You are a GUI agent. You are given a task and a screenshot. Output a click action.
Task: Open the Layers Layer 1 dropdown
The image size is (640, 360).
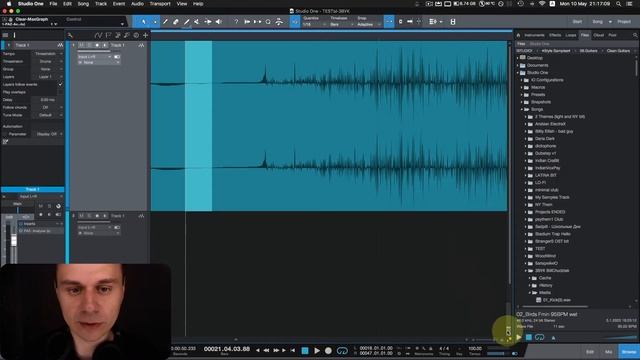(48, 77)
